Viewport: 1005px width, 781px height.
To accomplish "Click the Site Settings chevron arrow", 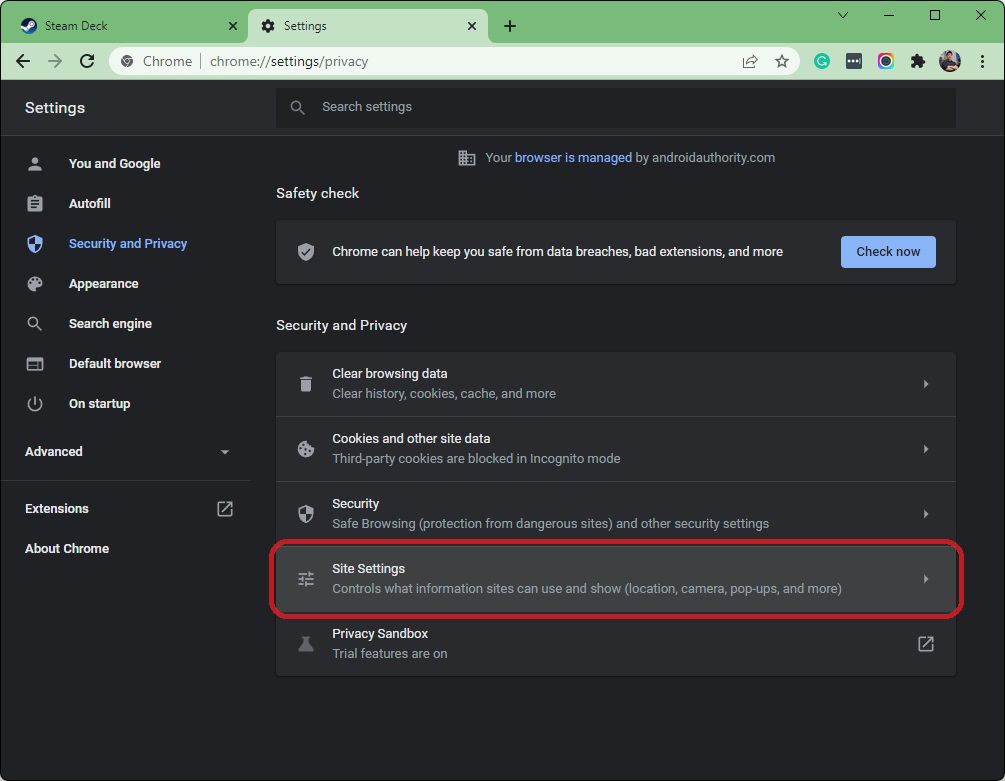I will (926, 579).
